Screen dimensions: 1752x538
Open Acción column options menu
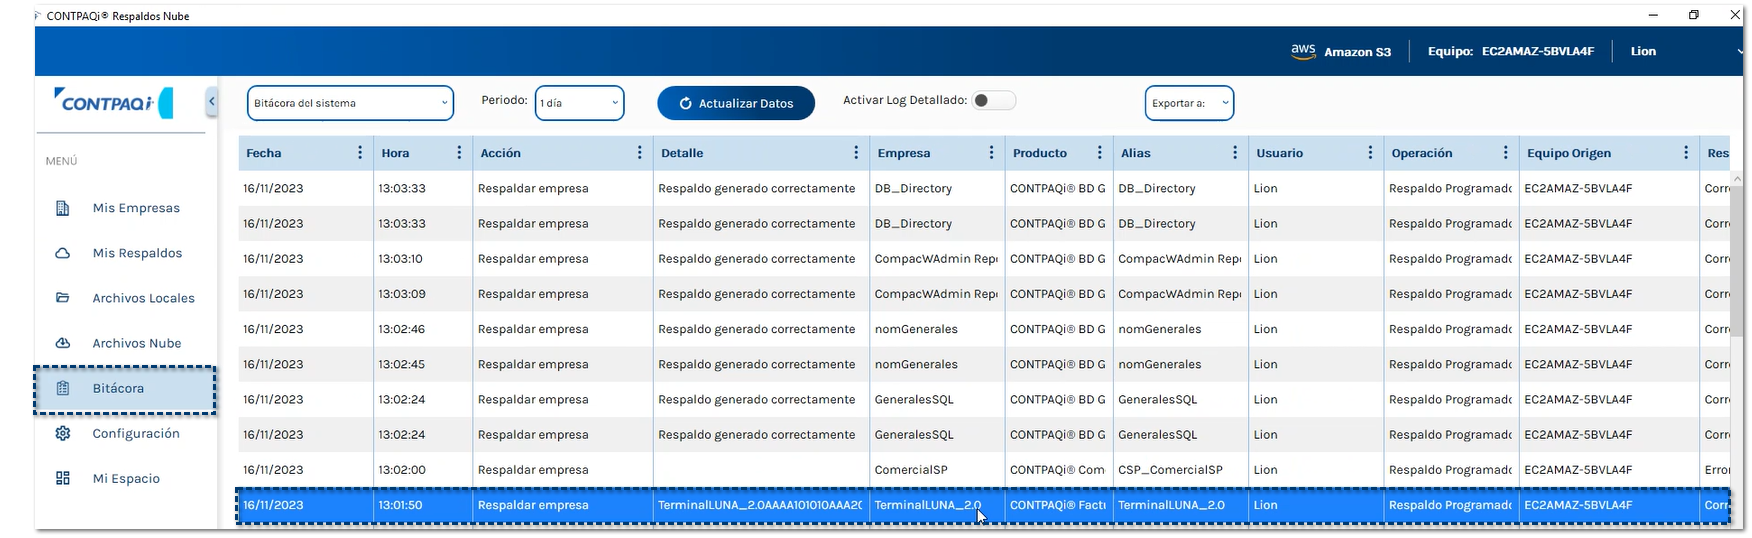(x=639, y=153)
